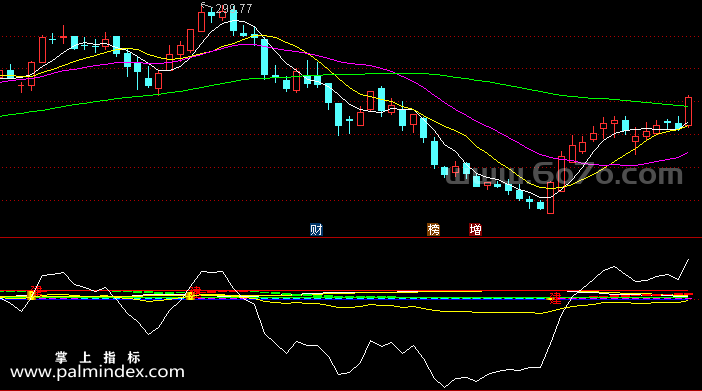Select the 建 signal without a yellow square

[555, 299]
